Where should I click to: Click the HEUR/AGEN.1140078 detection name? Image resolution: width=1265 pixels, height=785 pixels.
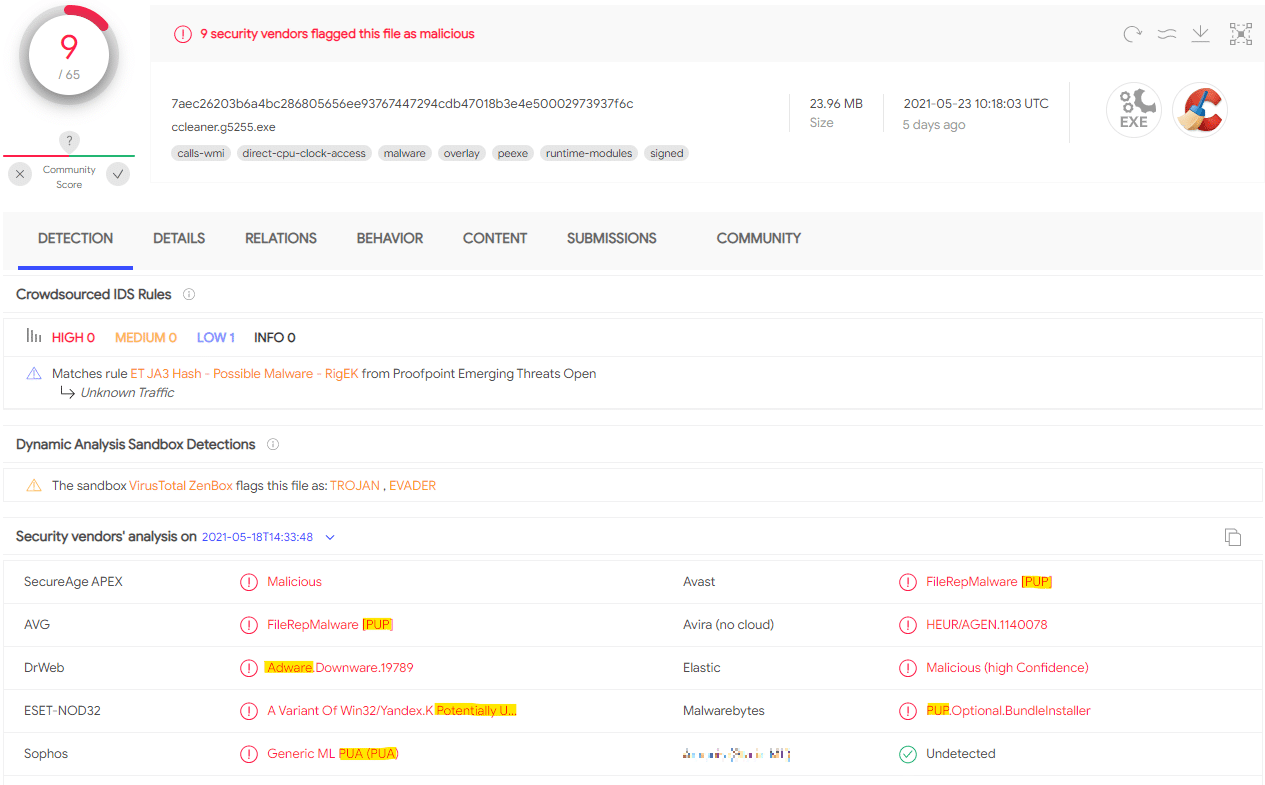987,625
